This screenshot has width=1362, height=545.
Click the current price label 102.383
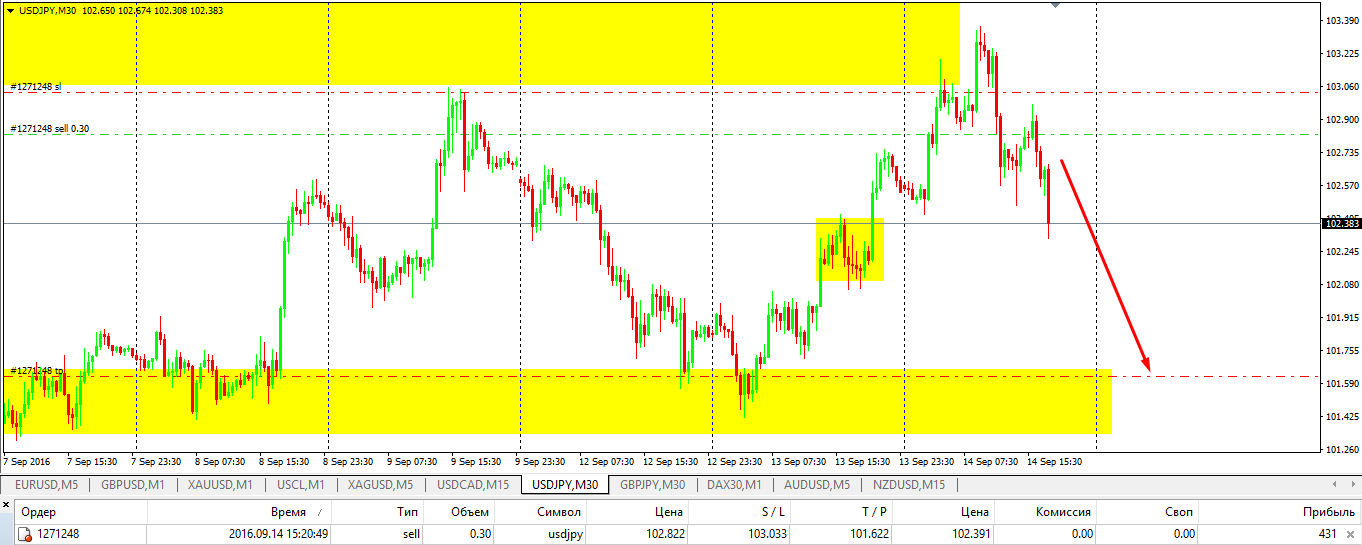click(1339, 223)
